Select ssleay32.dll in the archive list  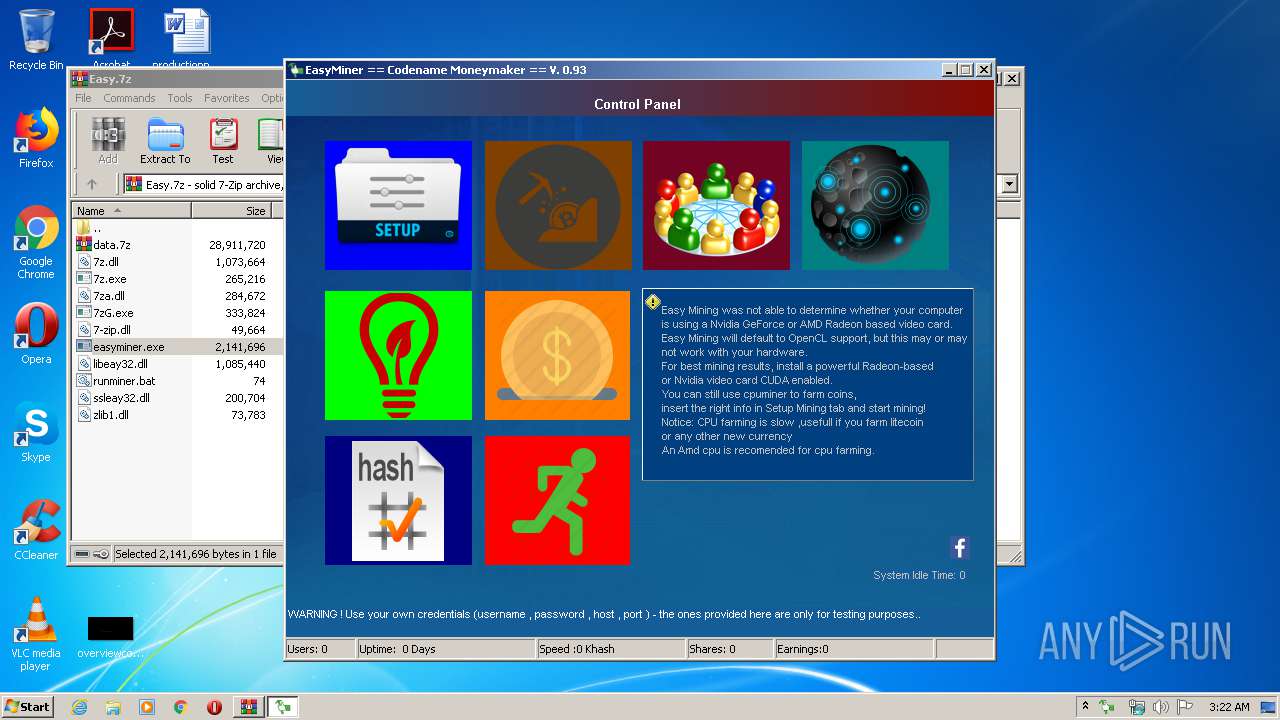[120, 398]
